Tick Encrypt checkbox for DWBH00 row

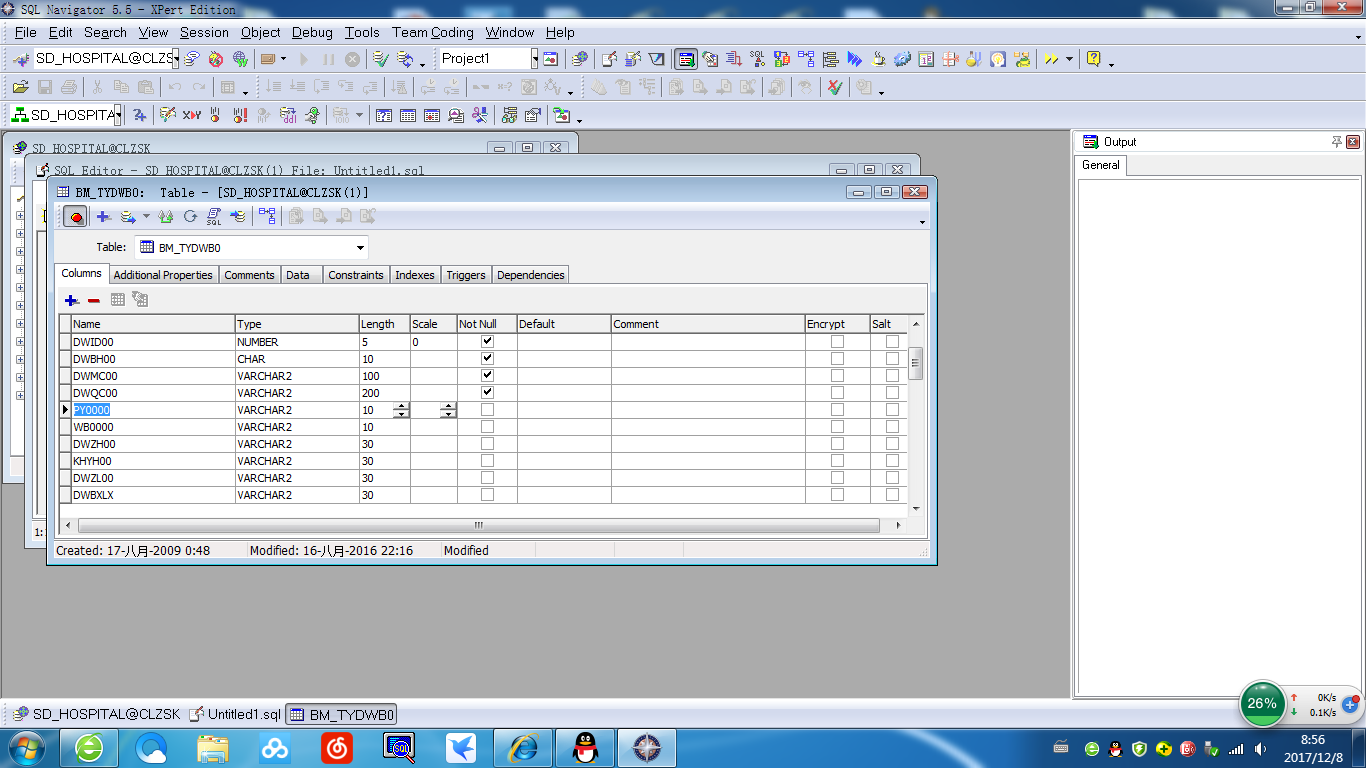pos(837,359)
